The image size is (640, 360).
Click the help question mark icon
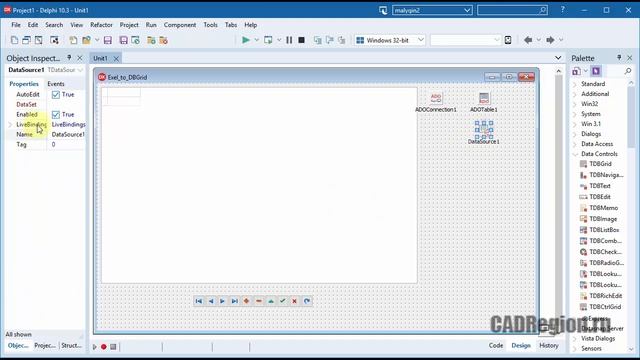tap(562, 10)
